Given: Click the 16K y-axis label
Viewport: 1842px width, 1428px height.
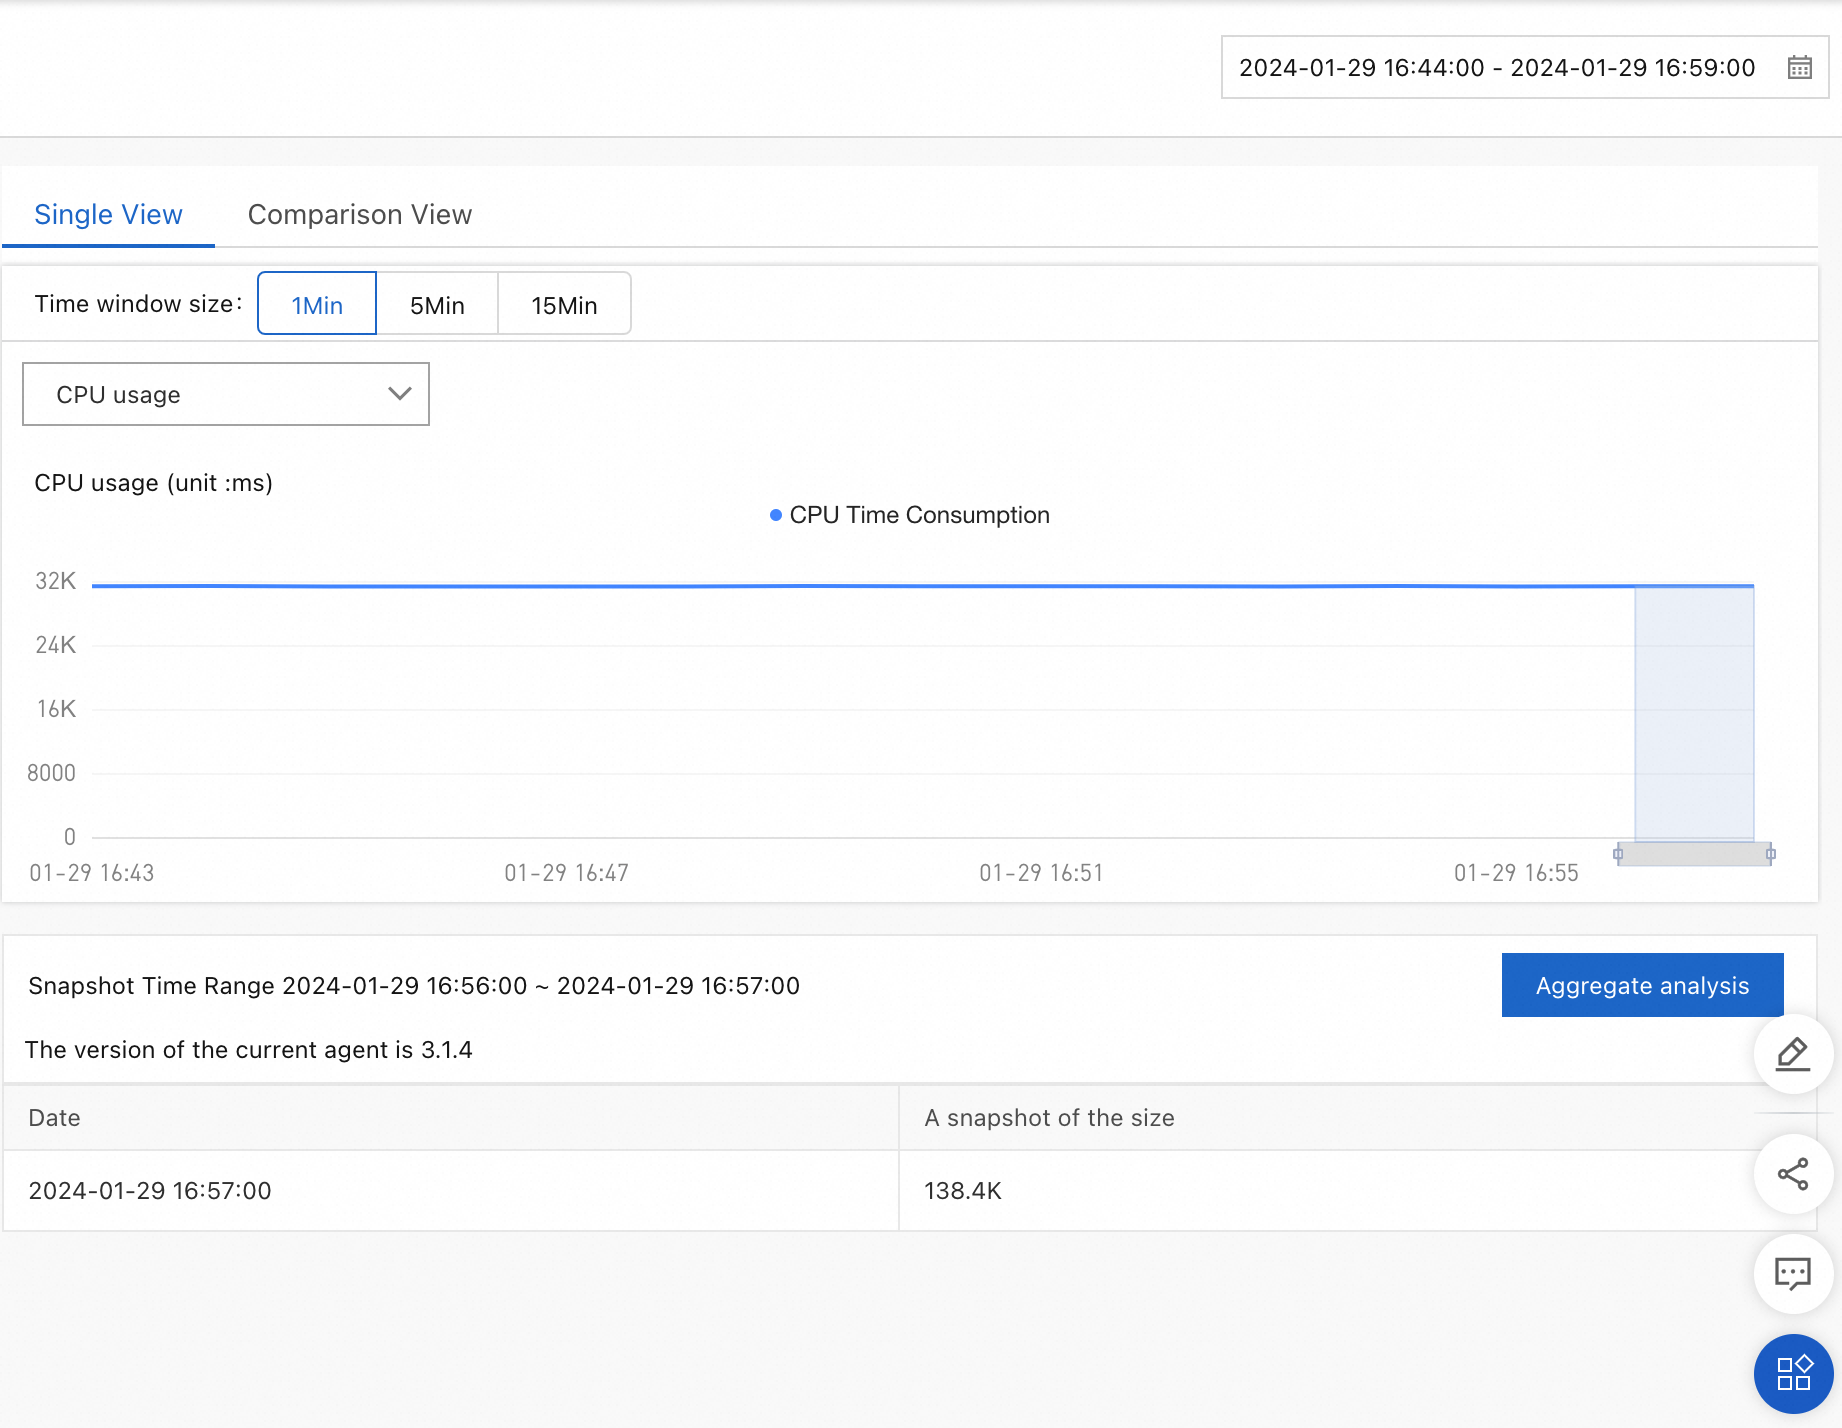Looking at the screenshot, I should (x=56, y=709).
